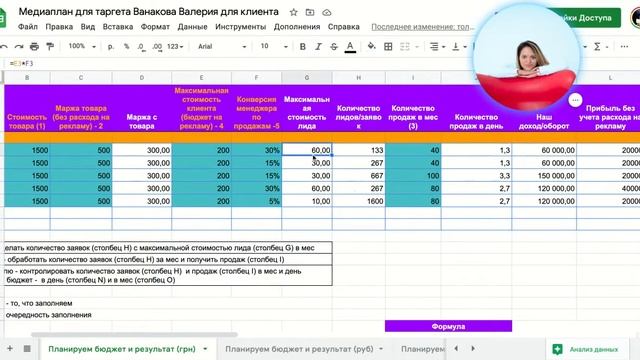Viewport: 640px width, 360px height.
Task: Select cell with value 1600
Action: pyautogui.click(x=359, y=201)
